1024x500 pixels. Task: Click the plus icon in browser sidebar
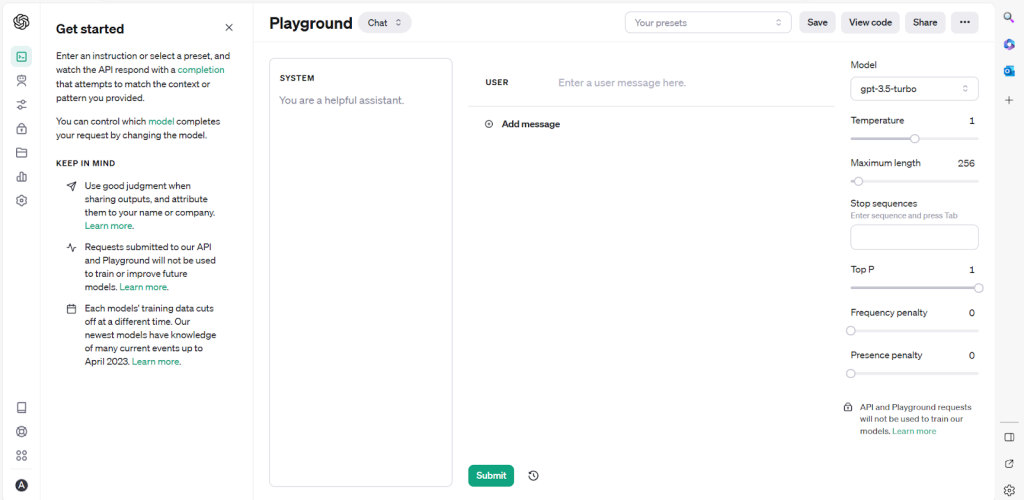[x=1009, y=100]
